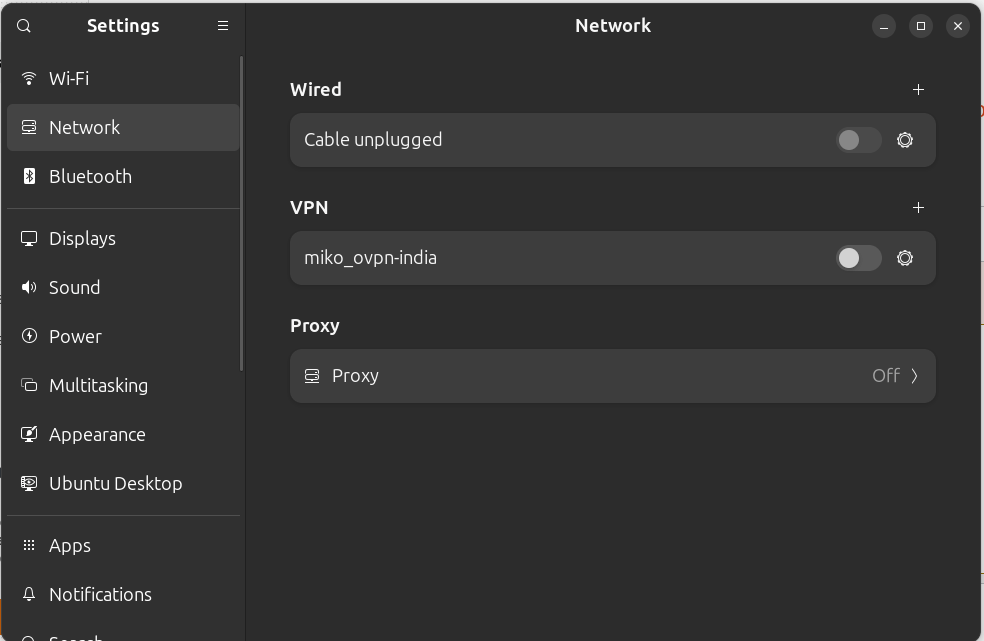Open Multitasking settings
Screen dimensions: 984x641
(98, 386)
